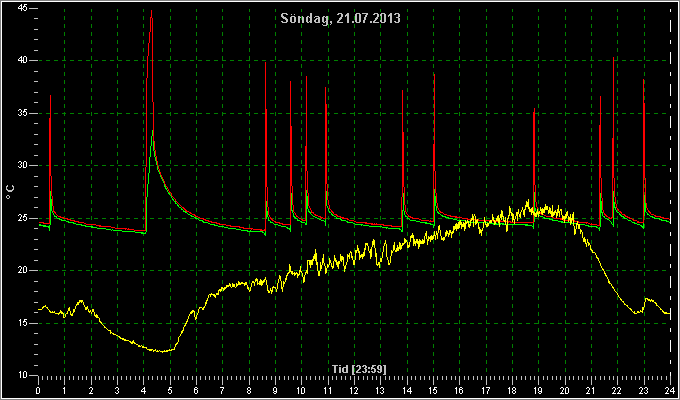This screenshot has width=680, height=400.
Task: Click the yellow curve minimum near hour 5
Action: coord(163,351)
